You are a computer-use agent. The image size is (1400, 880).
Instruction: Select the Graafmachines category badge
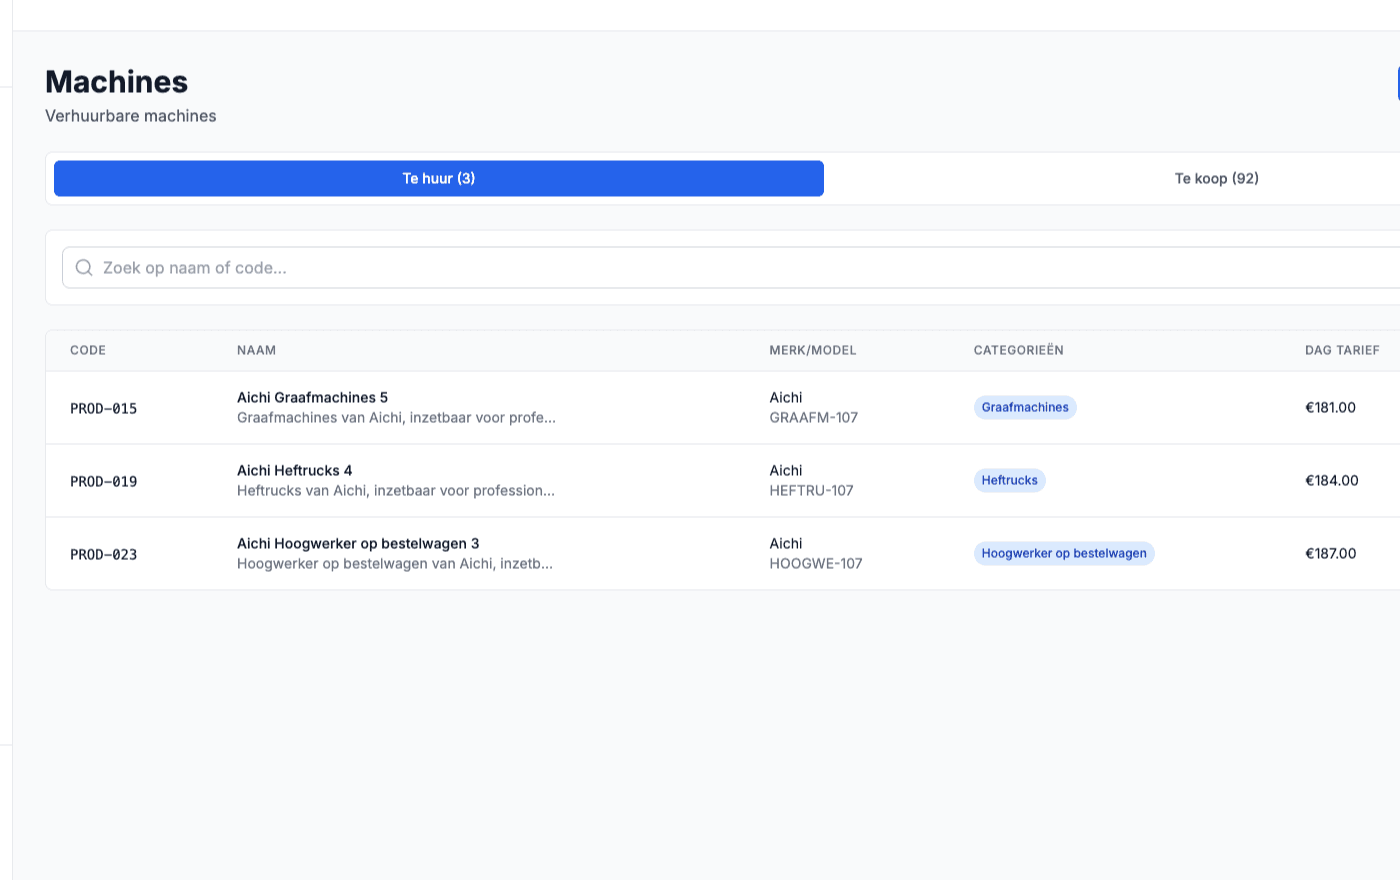pyautogui.click(x=1024, y=407)
